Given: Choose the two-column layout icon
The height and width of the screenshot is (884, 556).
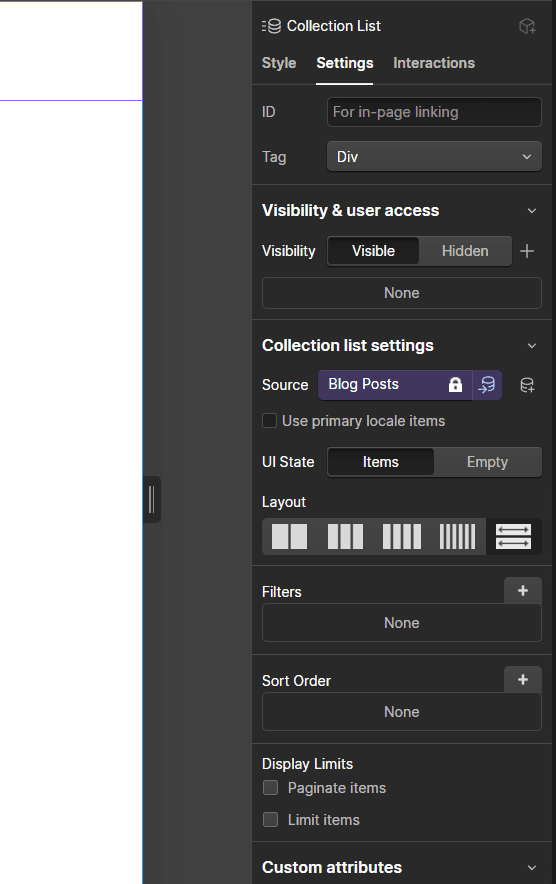Looking at the screenshot, I should [x=290, y=536].
